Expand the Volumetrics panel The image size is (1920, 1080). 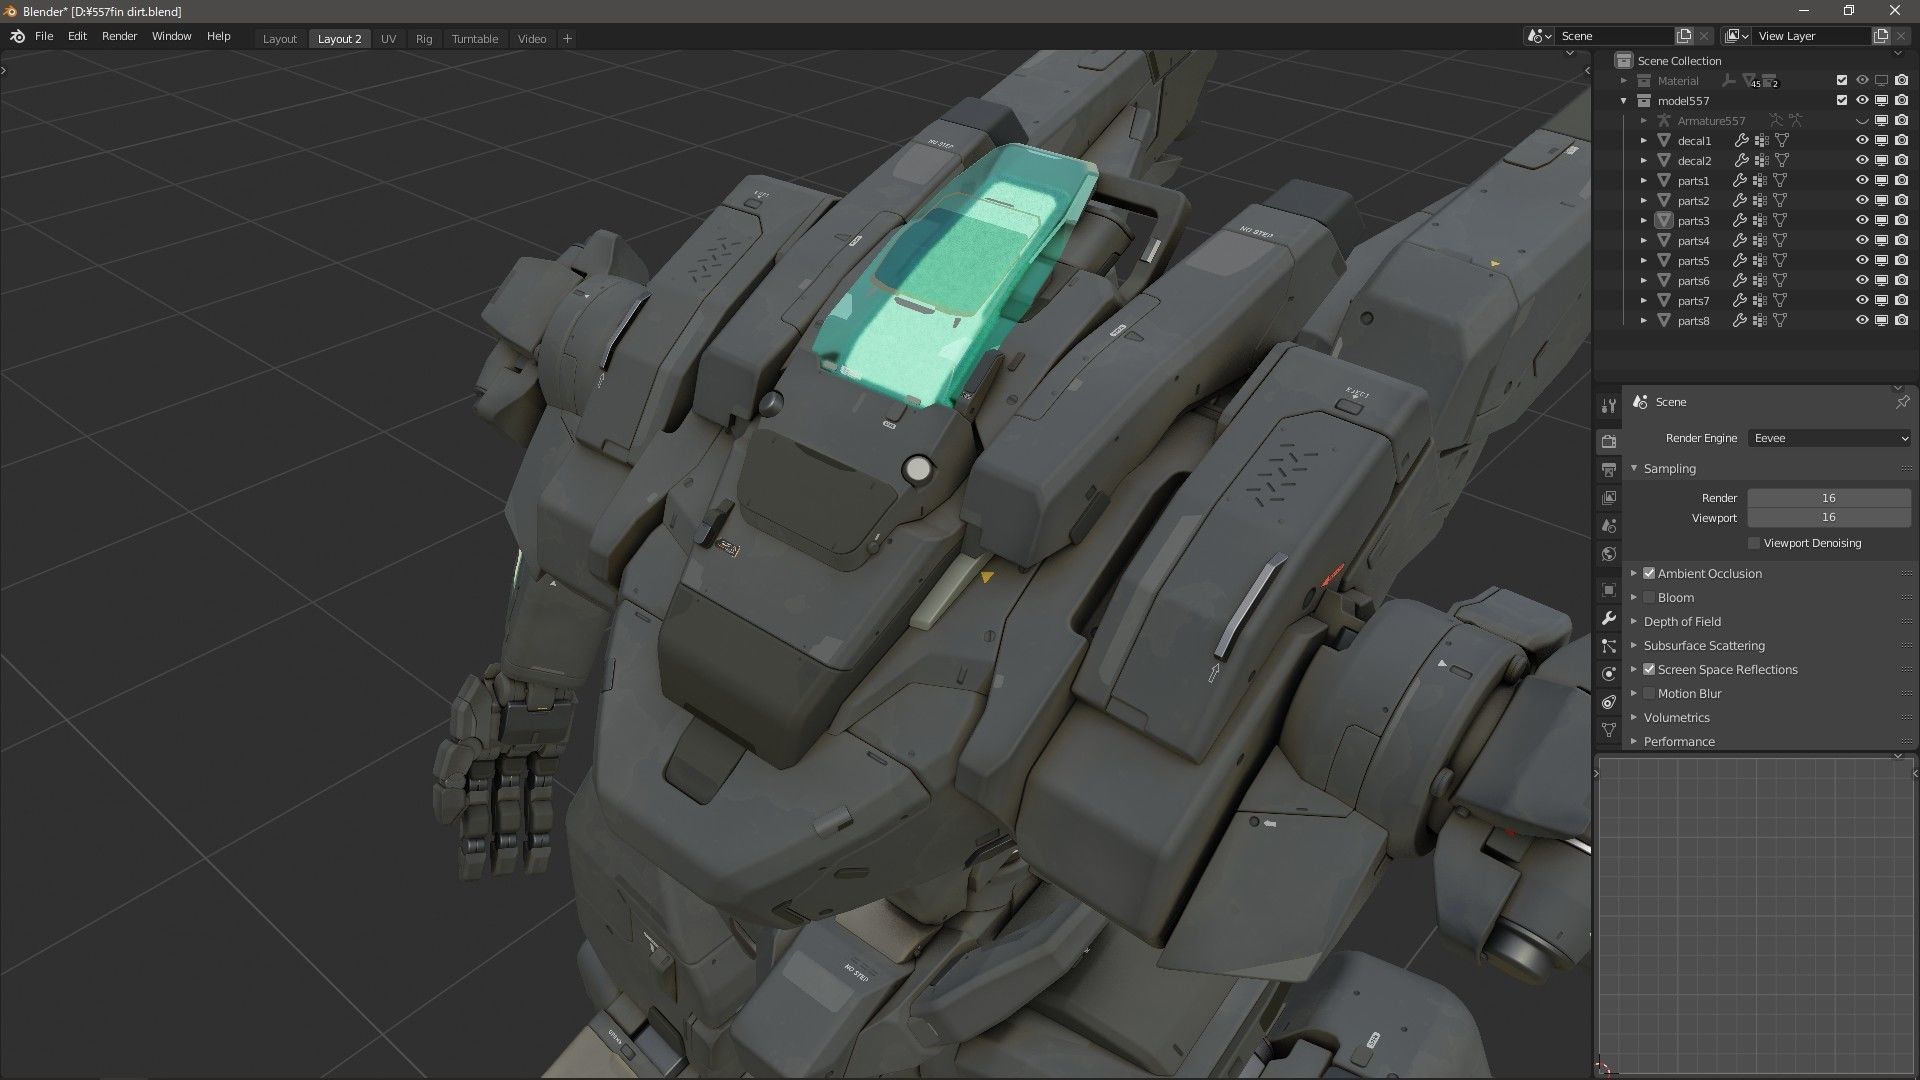pos(1634,717)
